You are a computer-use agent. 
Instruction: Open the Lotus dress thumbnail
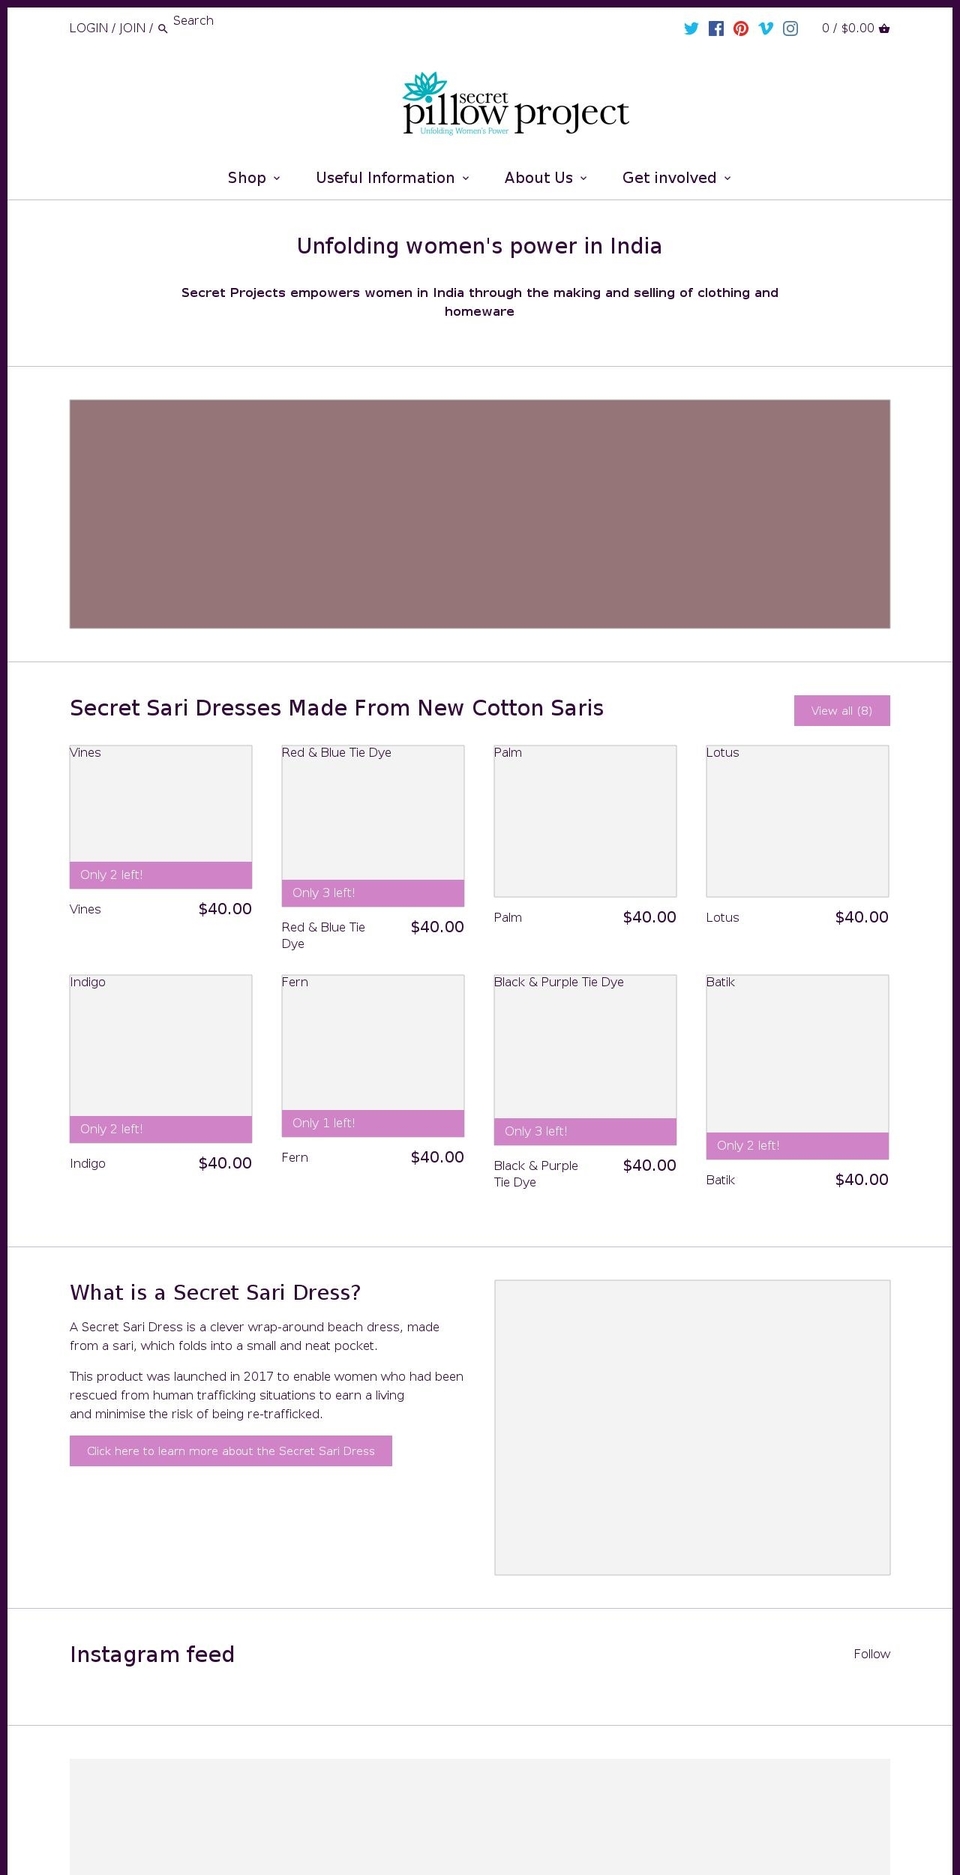point(797,821)
